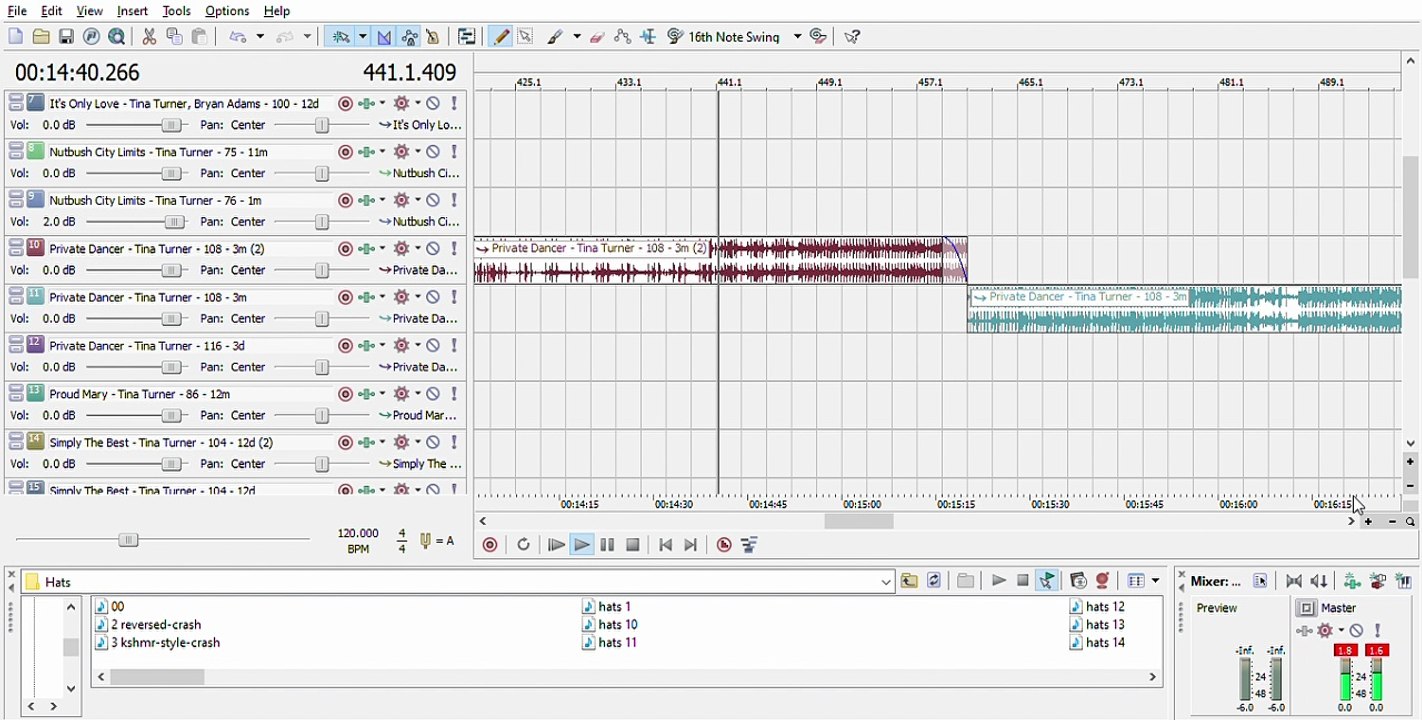Click the record button in the transport bar
The width and height of the screenshot is (1422, 720).
pos(490,545)
